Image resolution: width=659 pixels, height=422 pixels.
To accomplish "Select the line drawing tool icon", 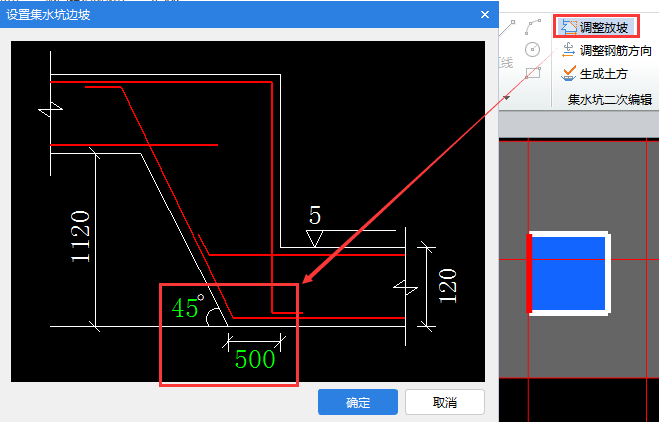I will [507, 28].
